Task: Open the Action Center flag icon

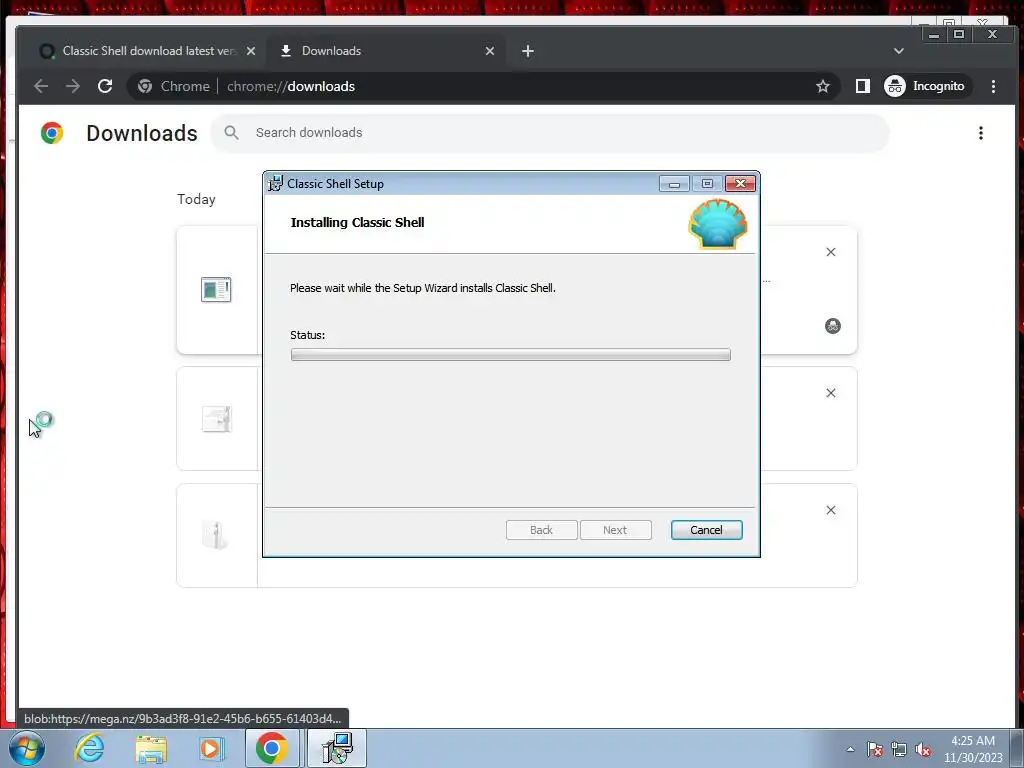Action: pos(875,749)
